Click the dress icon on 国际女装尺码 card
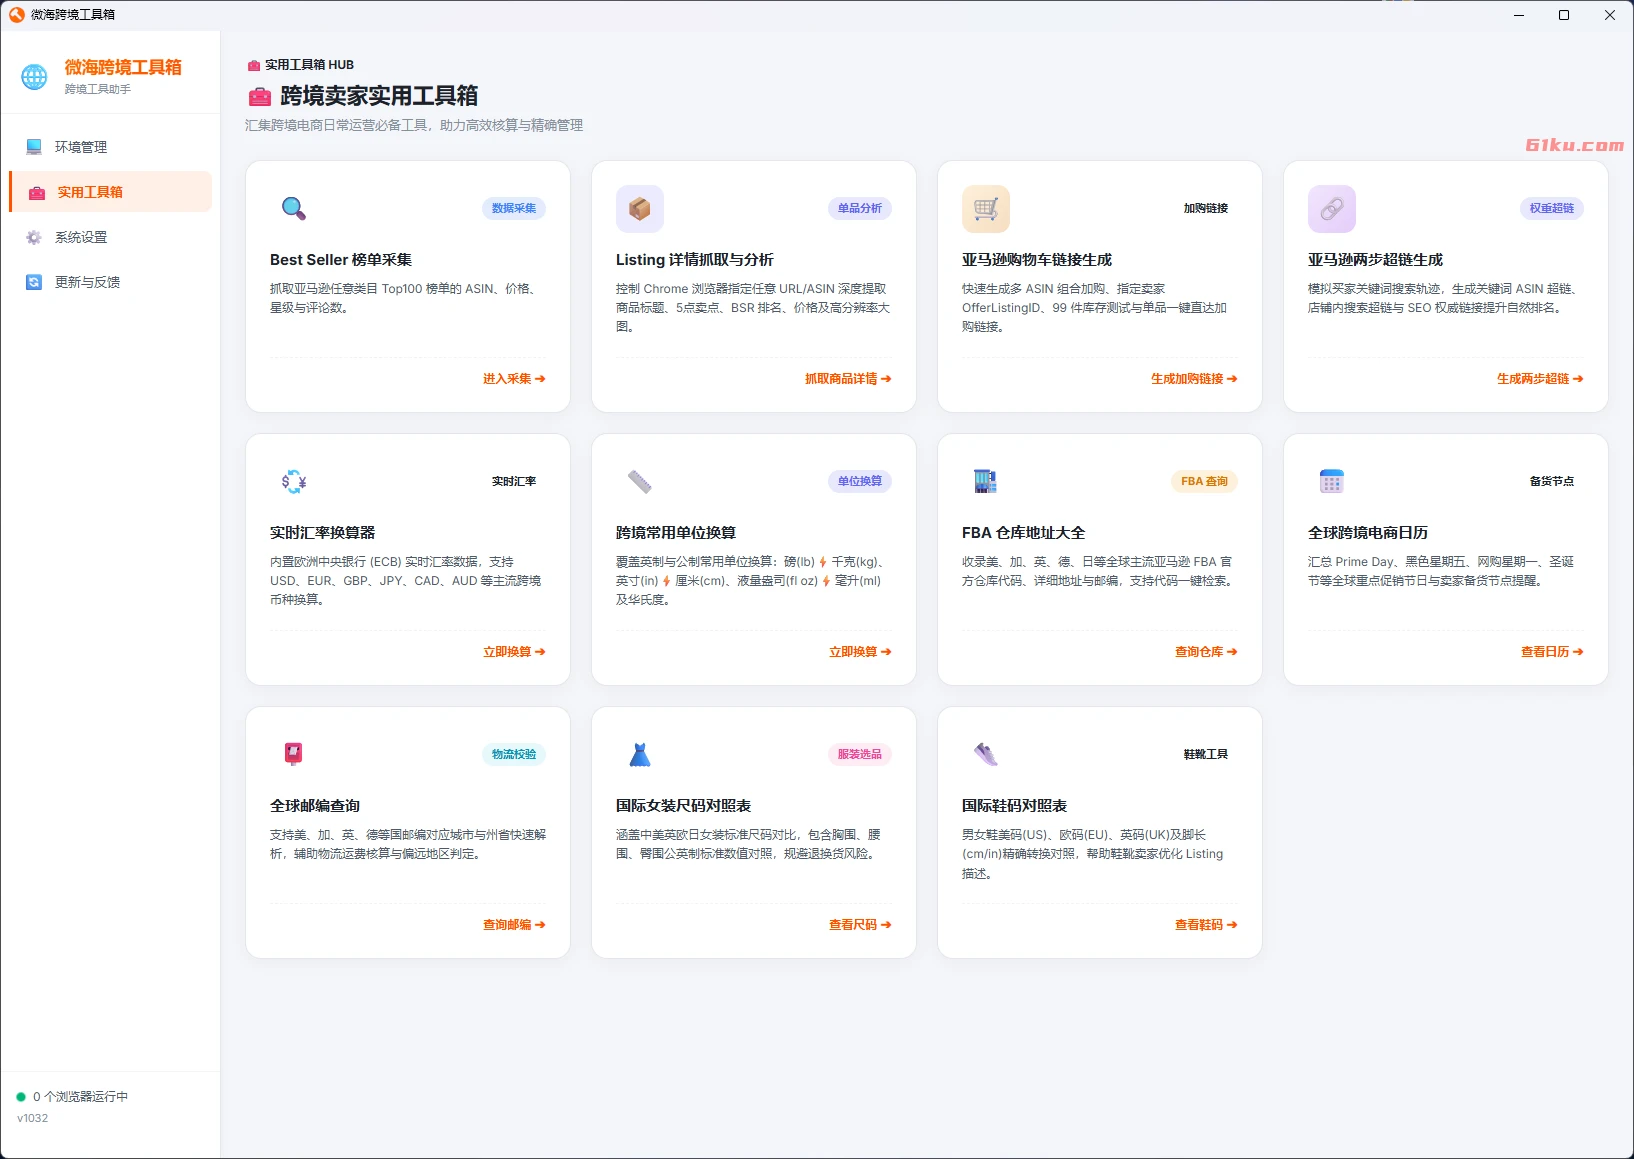This screenshot has width=1634, height=1159. [x=640, y=755]
